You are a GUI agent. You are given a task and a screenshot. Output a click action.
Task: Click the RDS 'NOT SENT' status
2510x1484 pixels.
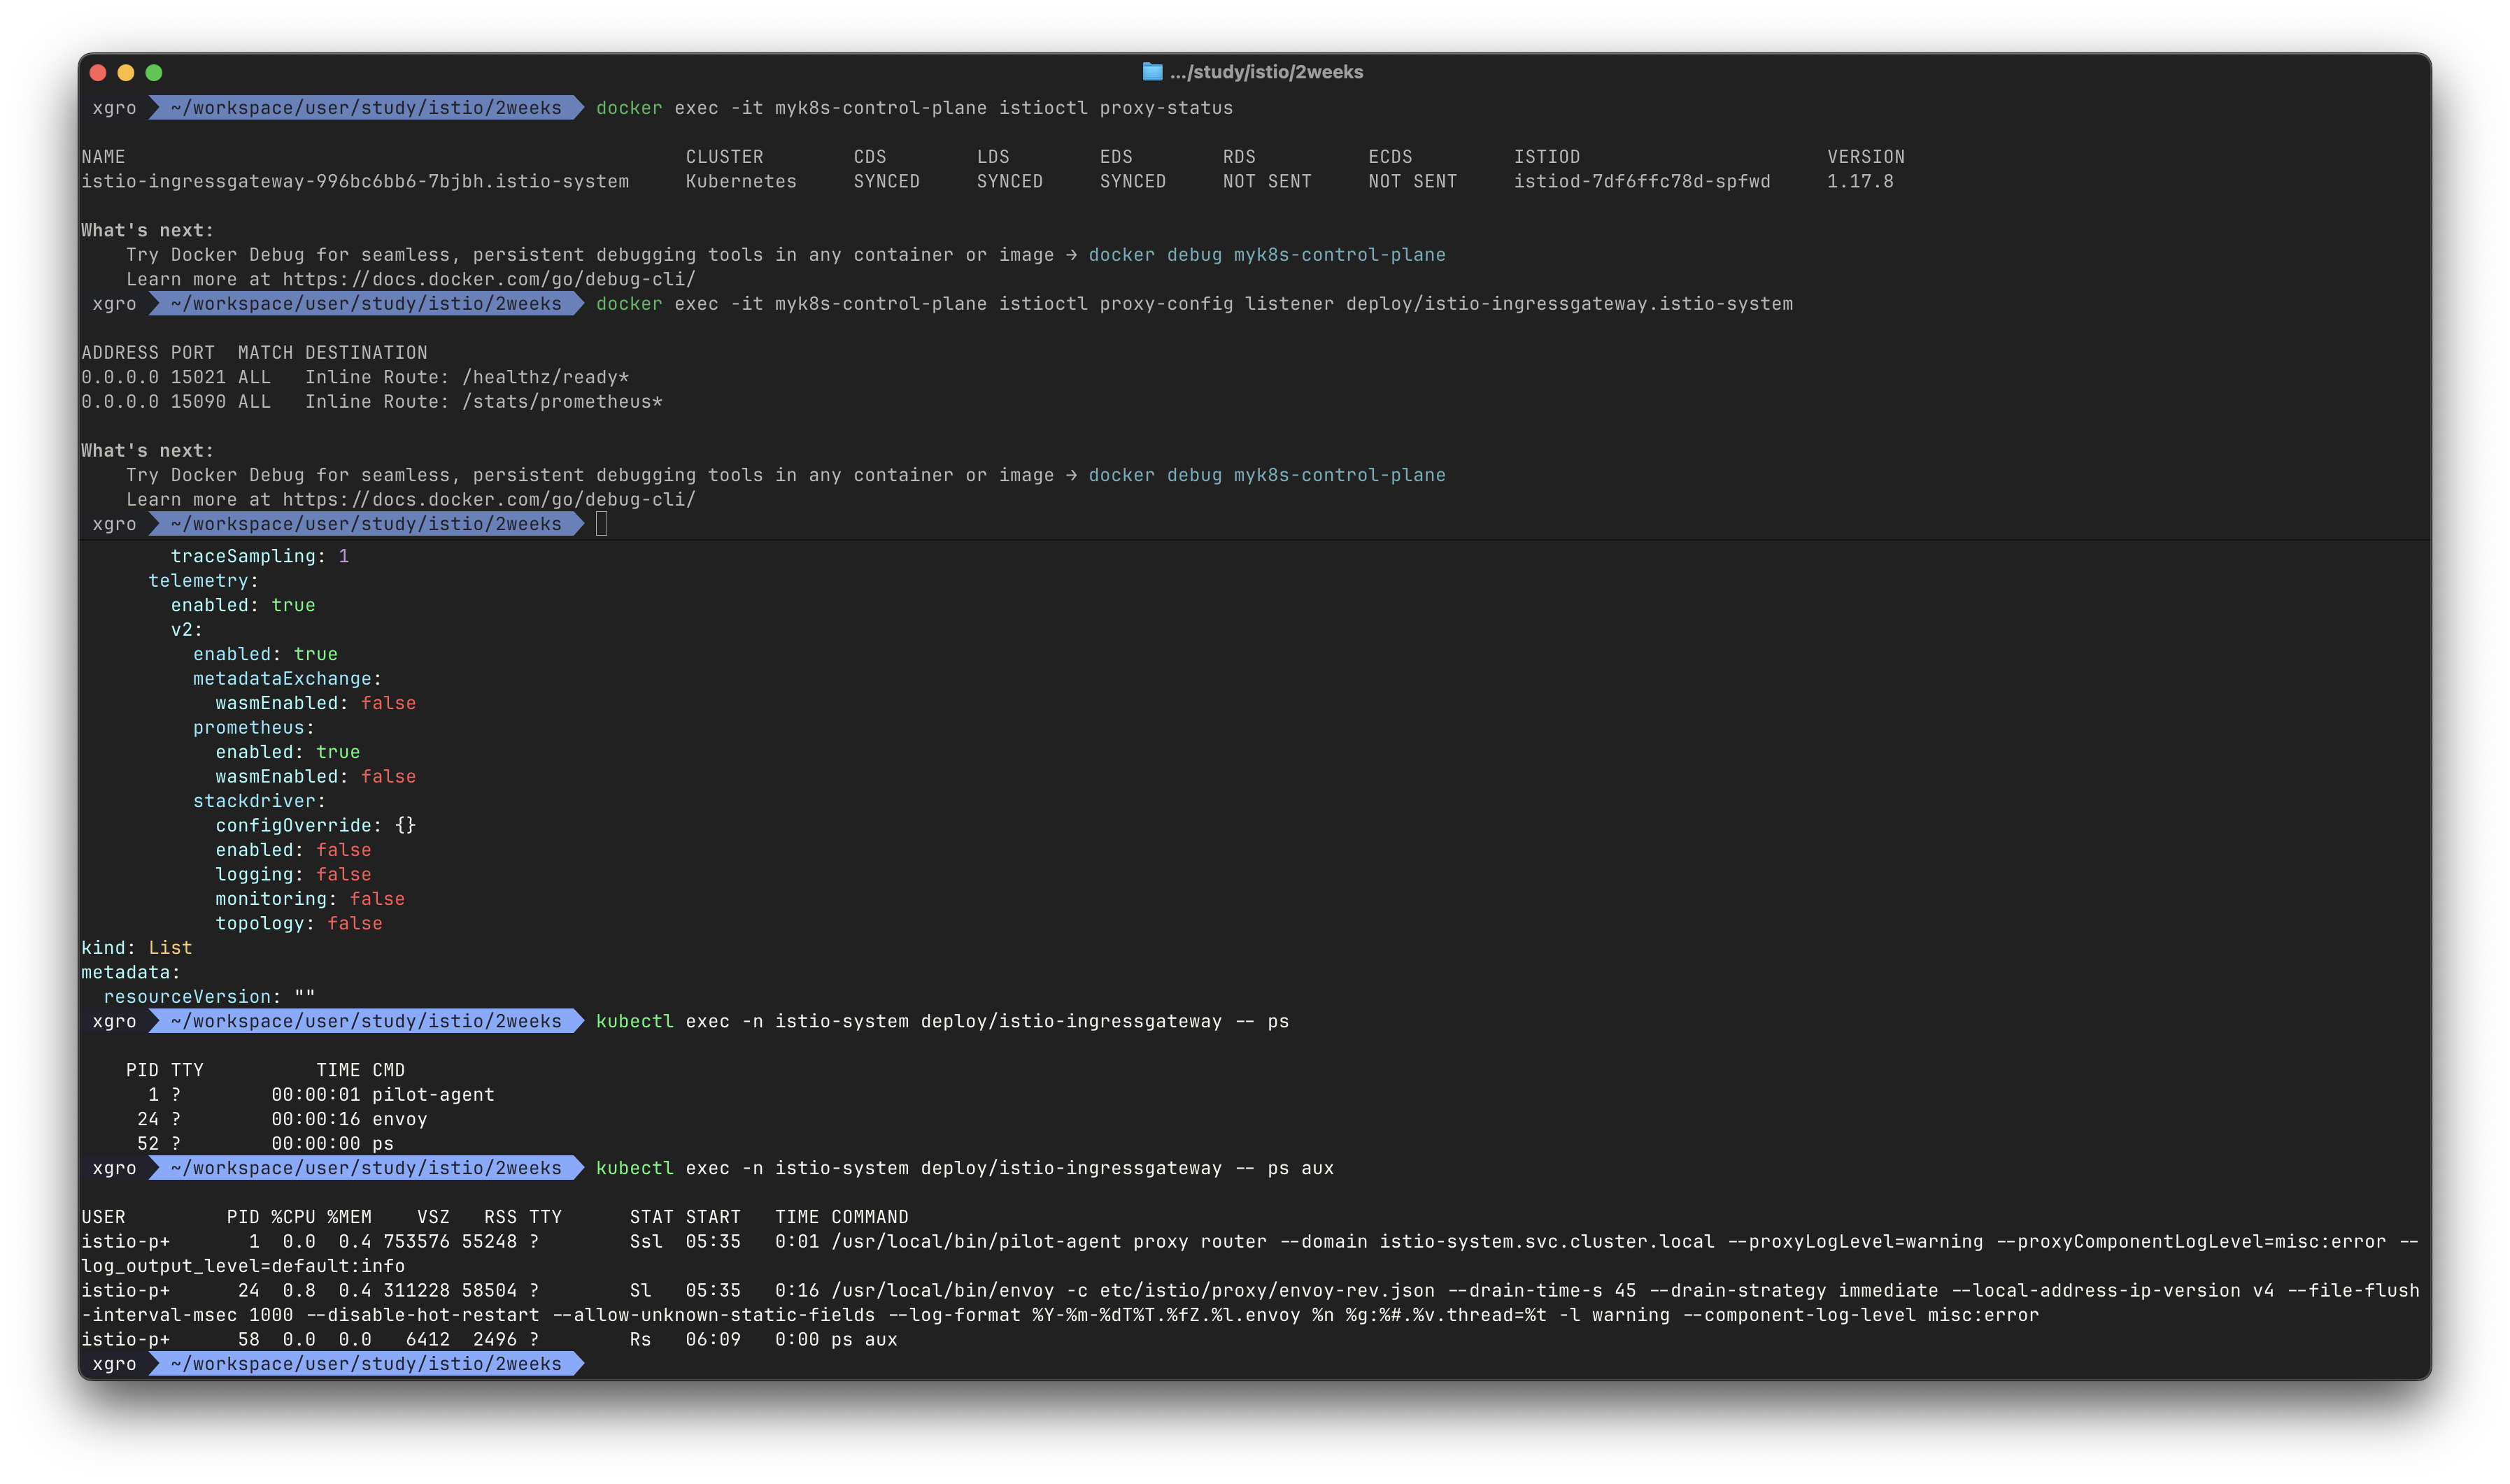(1267, 181)
